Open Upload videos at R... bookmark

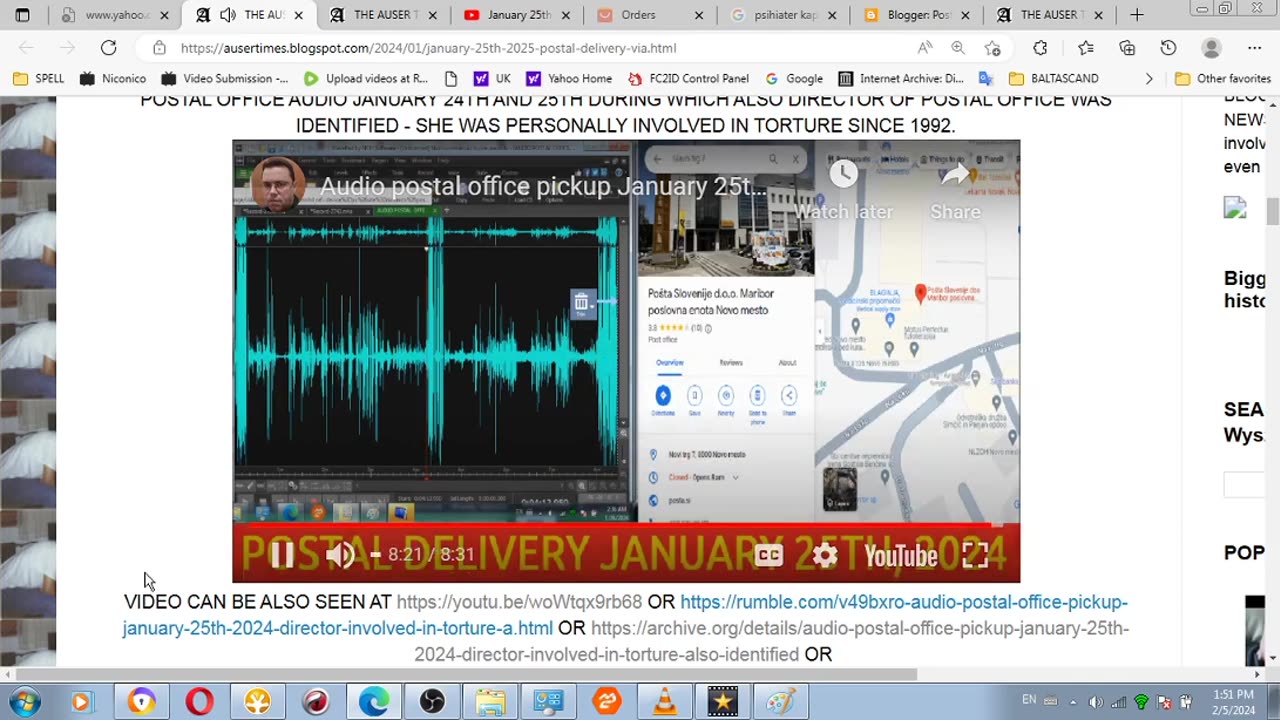click(366, 78)
